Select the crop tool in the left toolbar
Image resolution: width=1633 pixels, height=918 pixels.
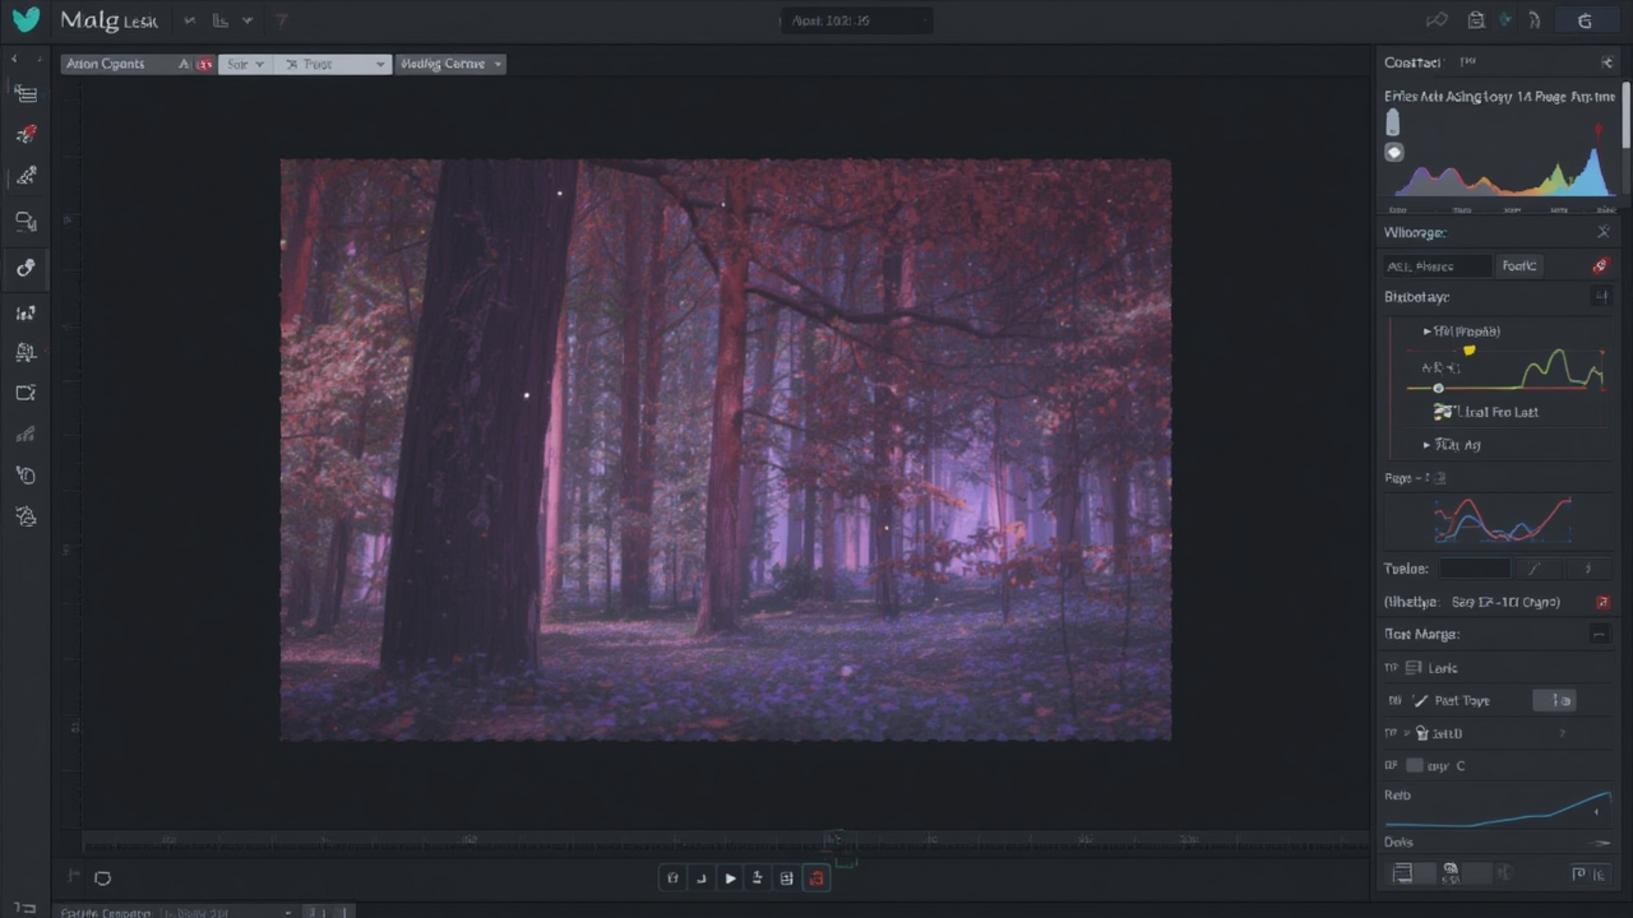pyautogui.click(x=26, y=392)
